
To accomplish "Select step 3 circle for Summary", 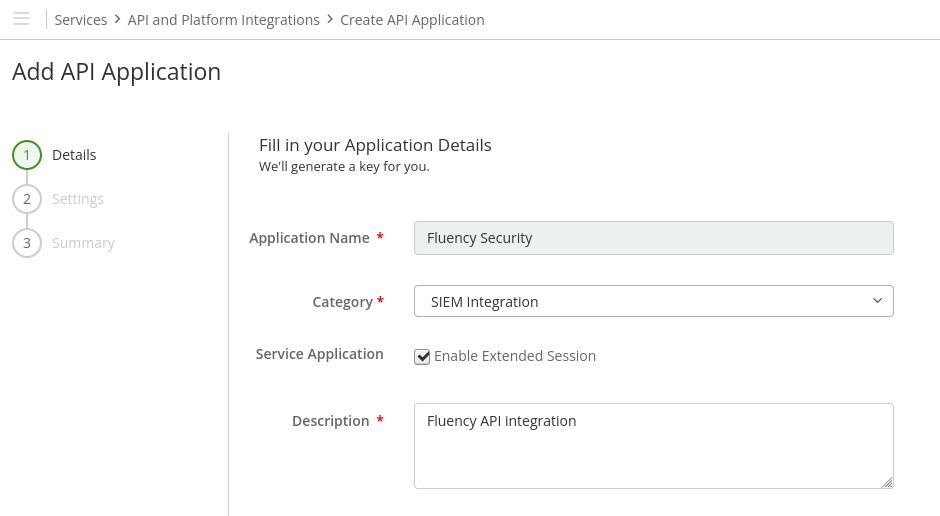I will click(x=27, y=243).
